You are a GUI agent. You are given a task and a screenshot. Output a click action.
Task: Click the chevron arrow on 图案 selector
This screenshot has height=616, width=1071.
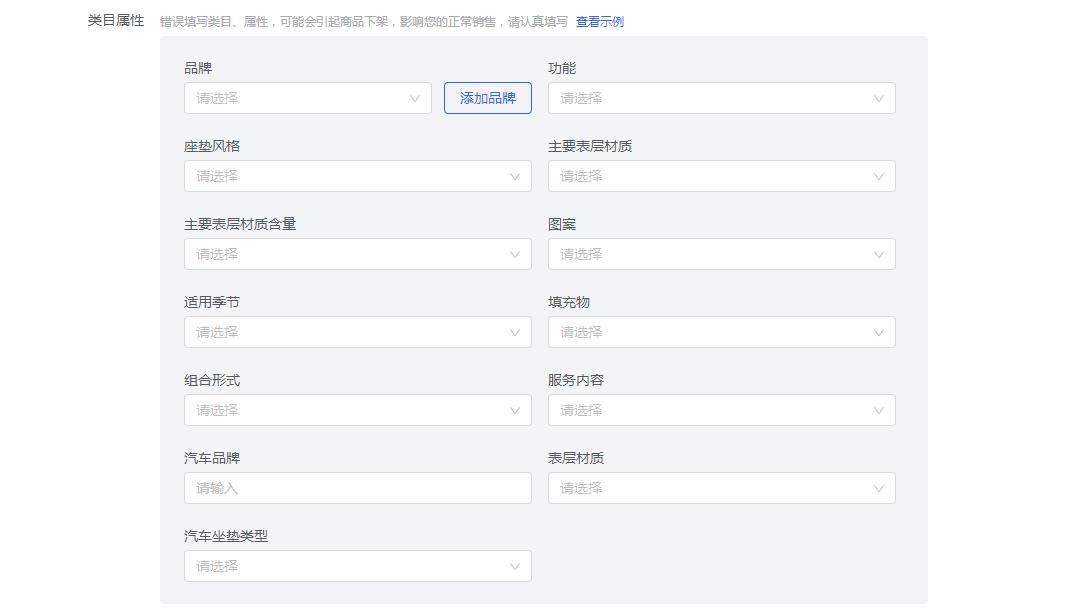[x=879, y=254]
